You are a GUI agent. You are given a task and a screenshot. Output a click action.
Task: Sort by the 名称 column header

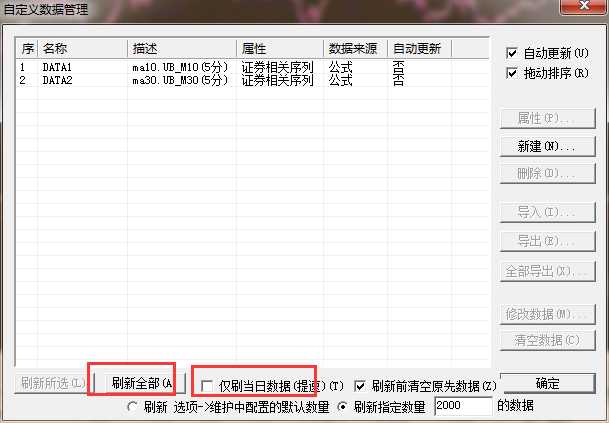[x=83, y=48]
